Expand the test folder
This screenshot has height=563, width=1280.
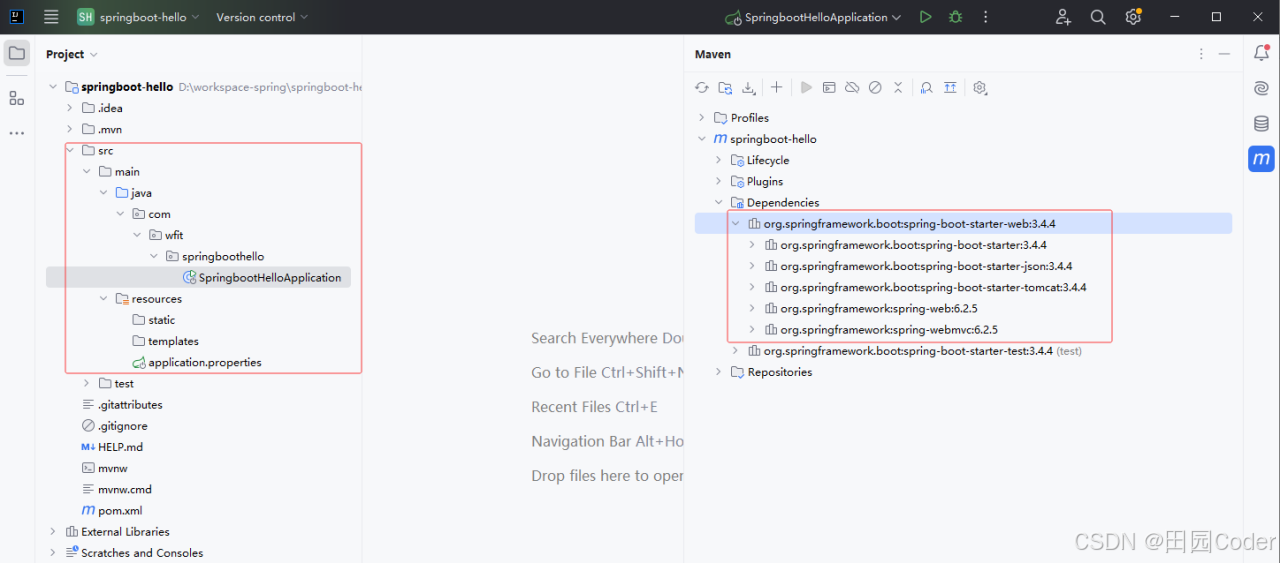point(87,383)
